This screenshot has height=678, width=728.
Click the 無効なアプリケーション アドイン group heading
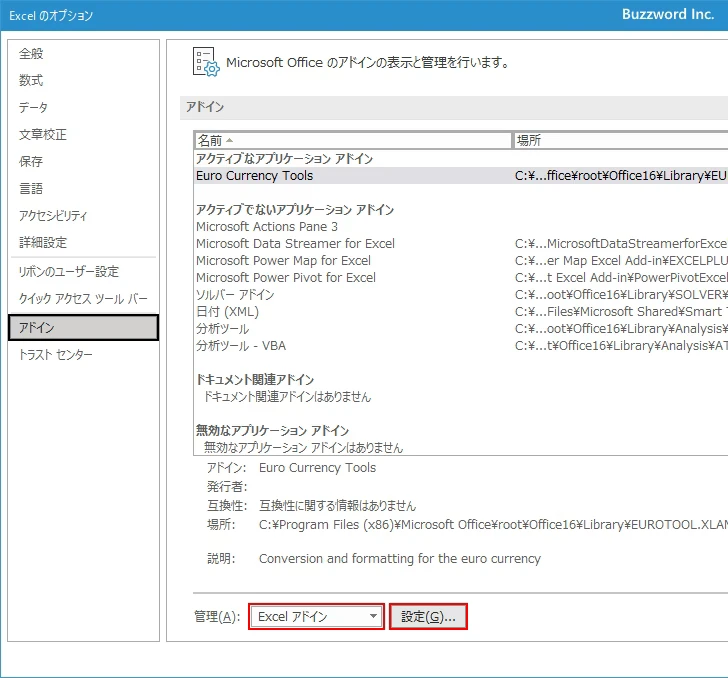click(x=273, y=431)
